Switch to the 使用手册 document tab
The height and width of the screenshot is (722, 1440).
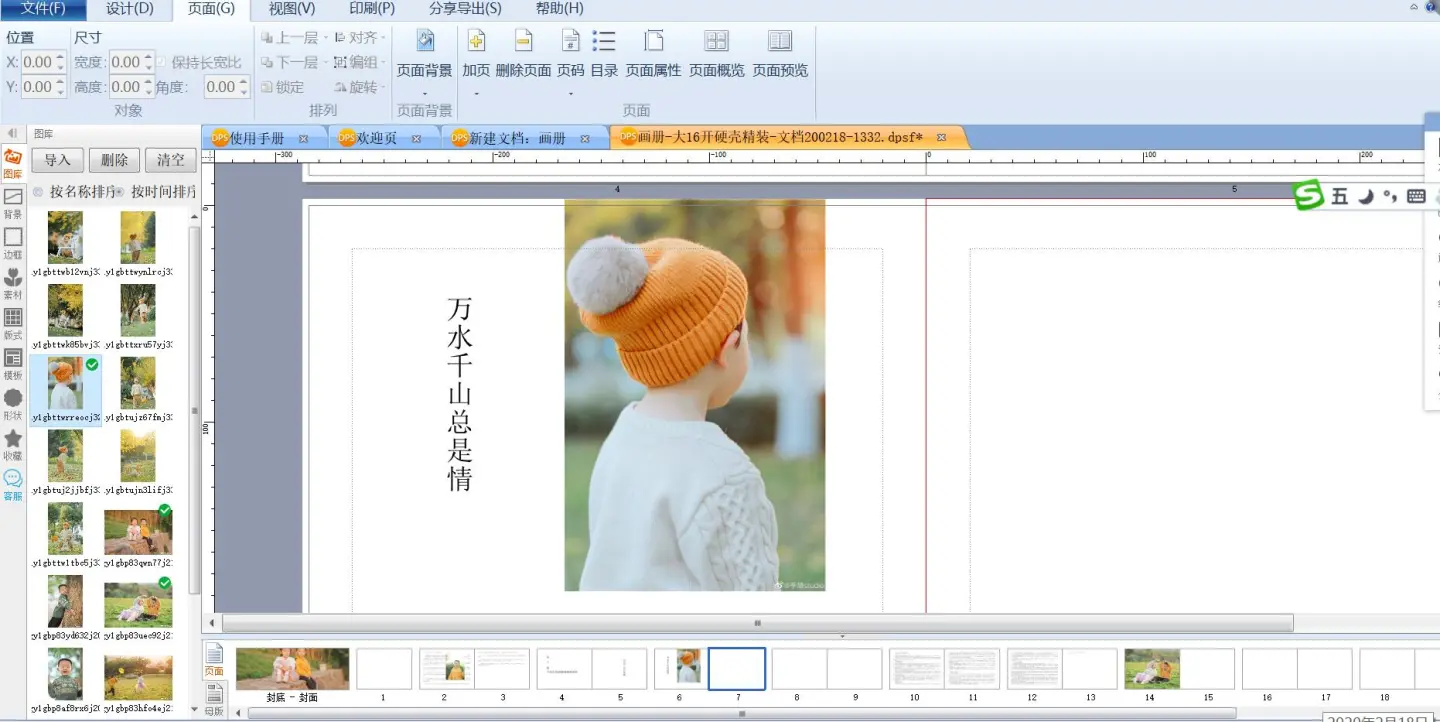(x=266, y=138)
